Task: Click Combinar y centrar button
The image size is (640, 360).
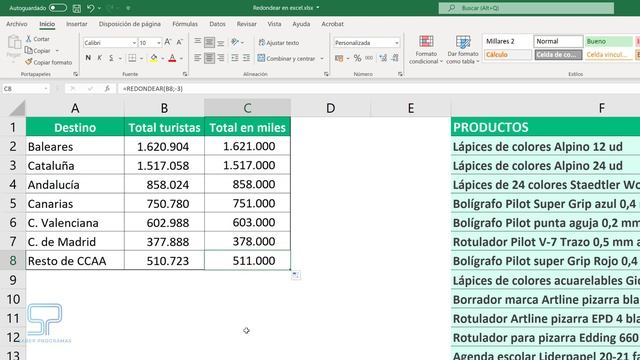Action: pyautogui.click(x=287, y=59)
